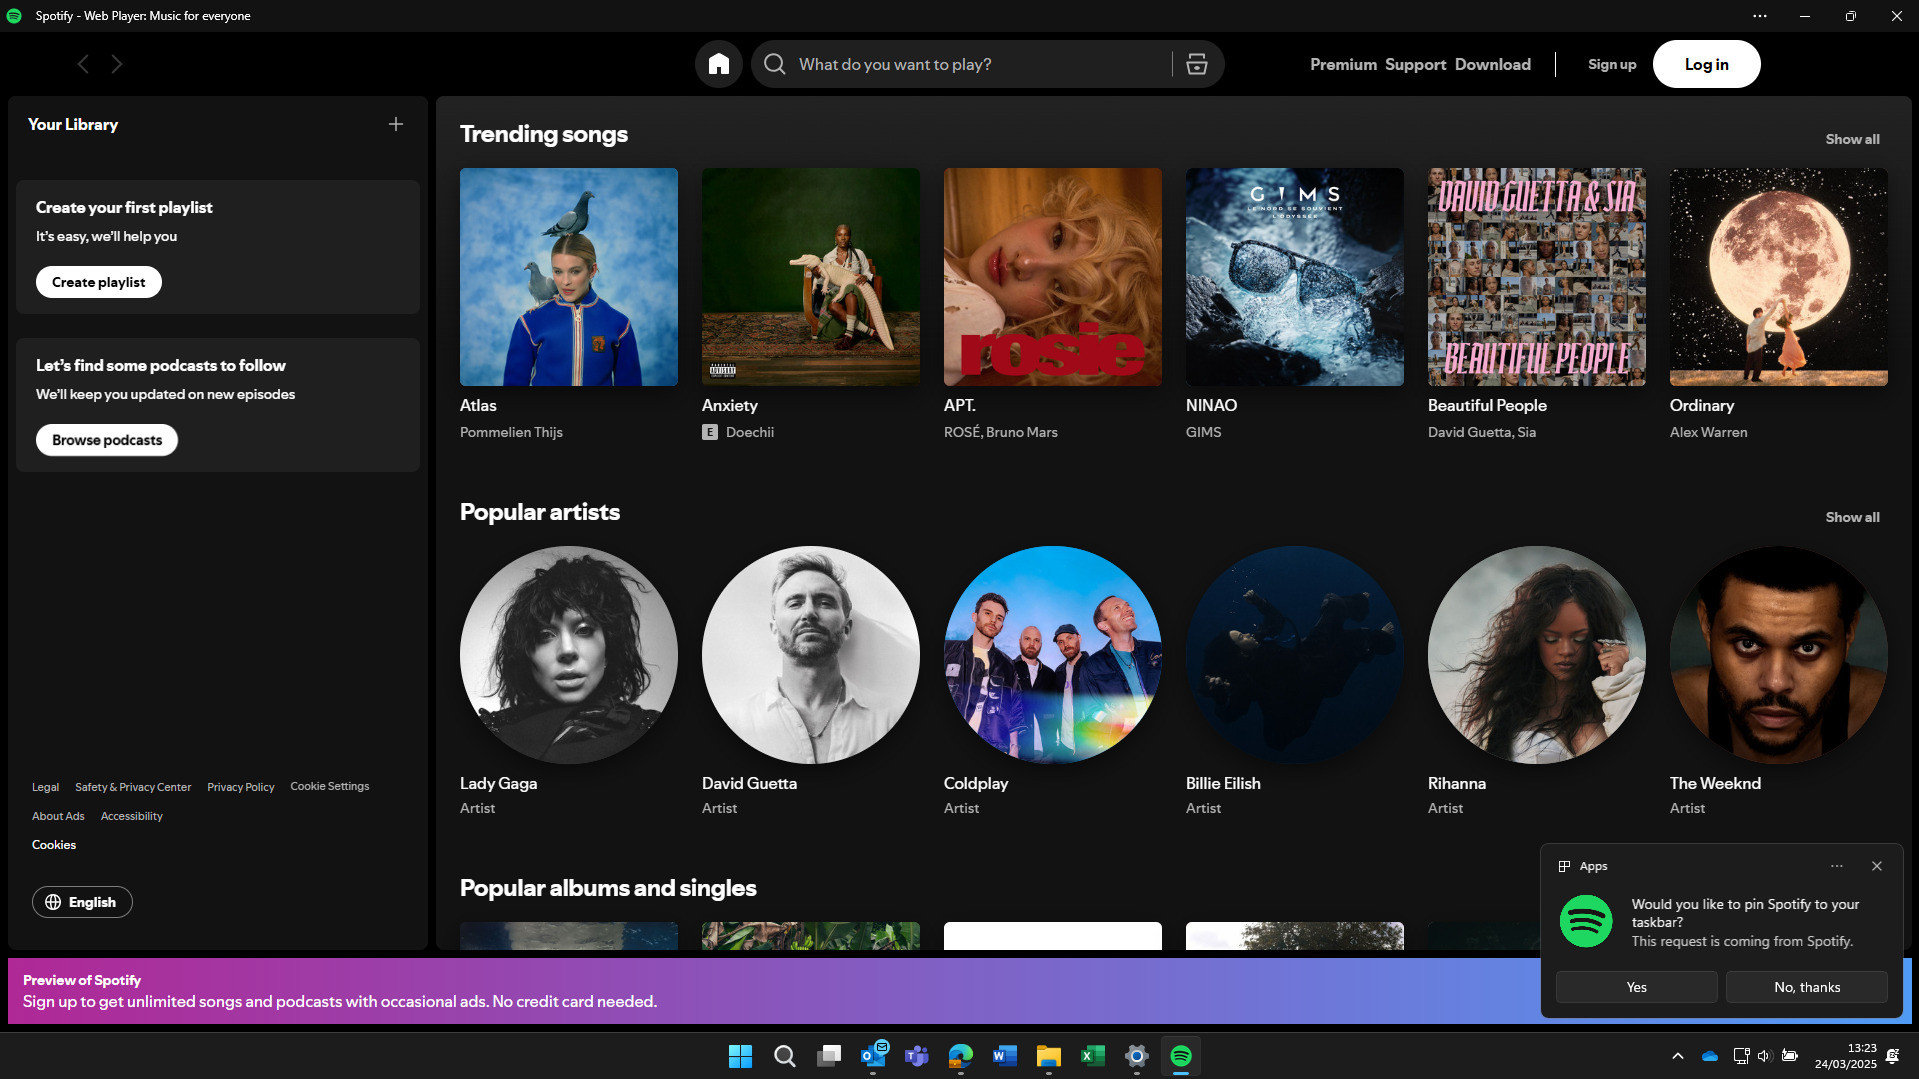Open File Explorer from taskbar
The width and height of the screenshot is (1919, 1079).
(1049, 1056)
